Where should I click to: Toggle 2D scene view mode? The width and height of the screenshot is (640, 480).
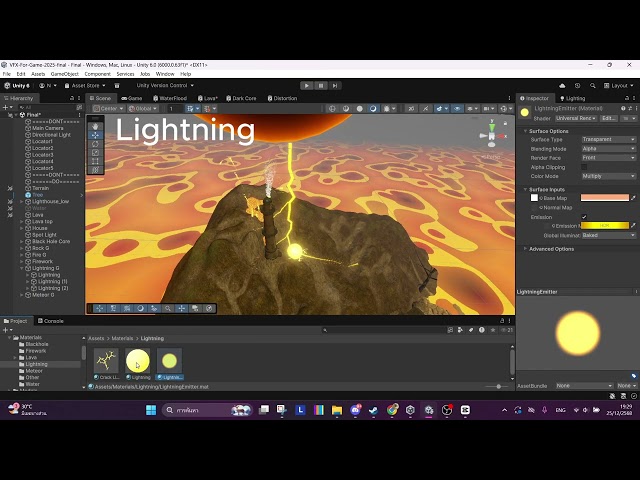click(411, 109)
